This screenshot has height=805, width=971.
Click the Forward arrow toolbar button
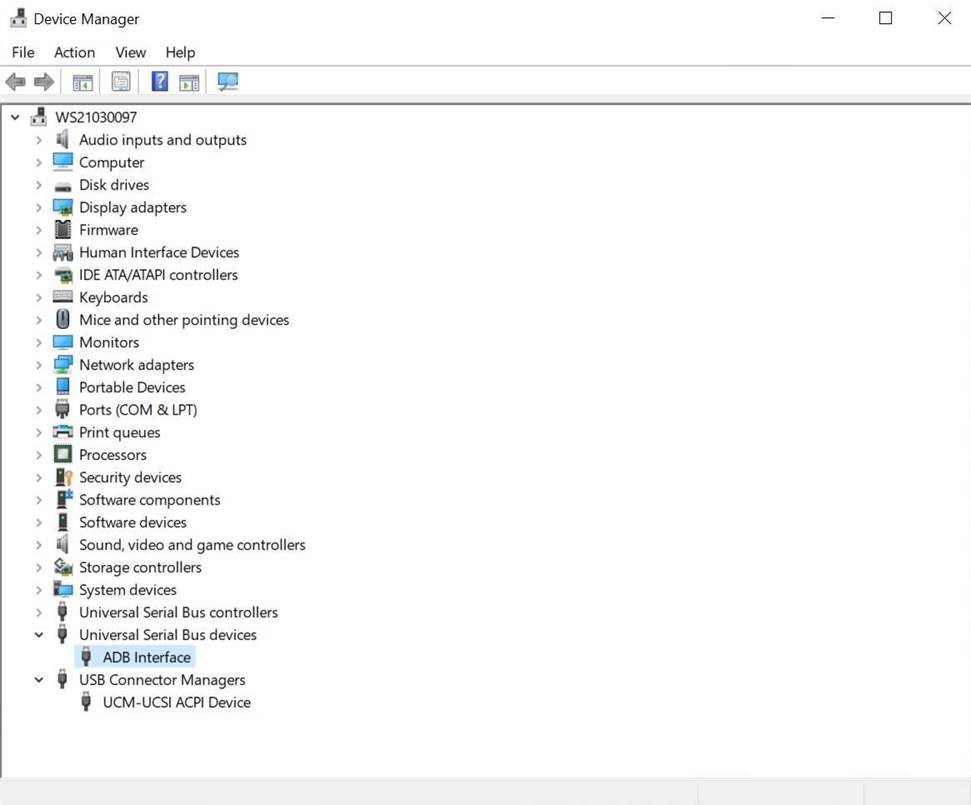(44, 82)
